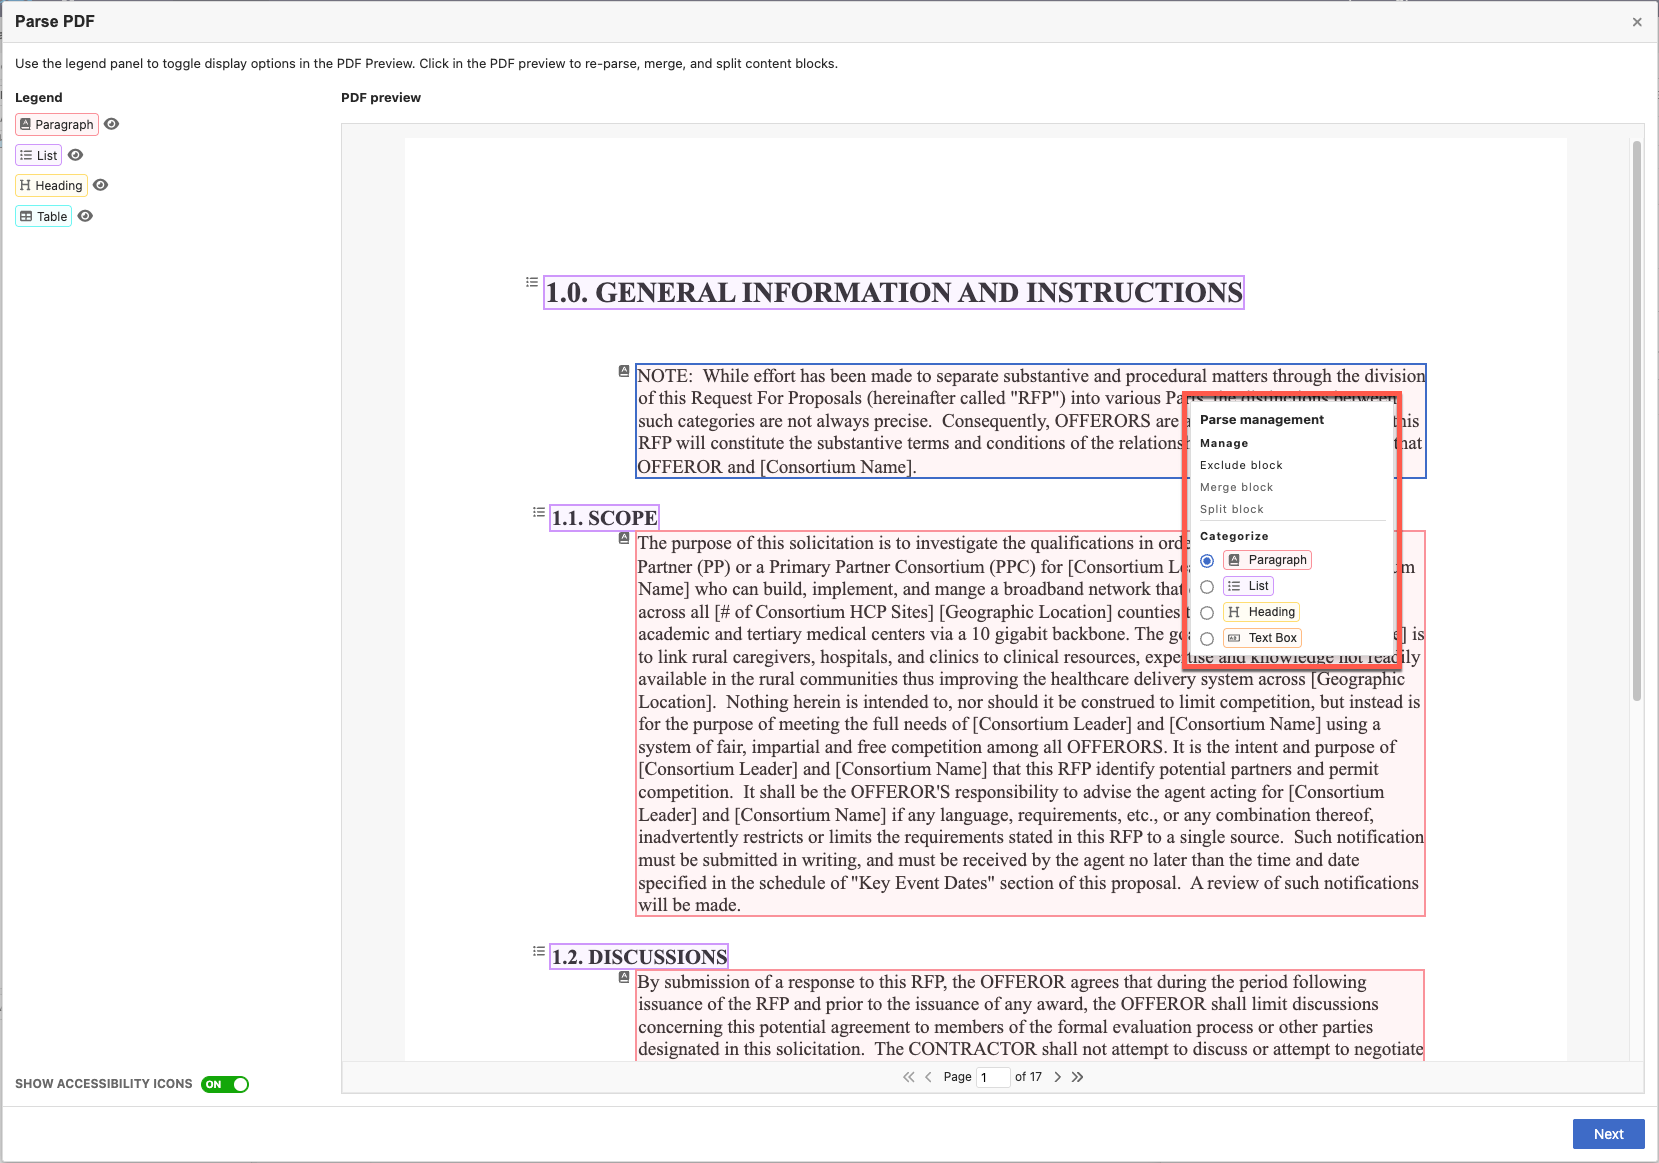Select the 1.2 DISCUSSIONS heading block

tap(639, 957)
